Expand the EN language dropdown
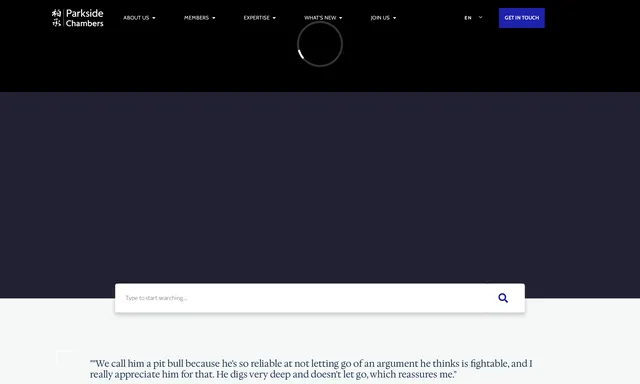 point(473,18)
